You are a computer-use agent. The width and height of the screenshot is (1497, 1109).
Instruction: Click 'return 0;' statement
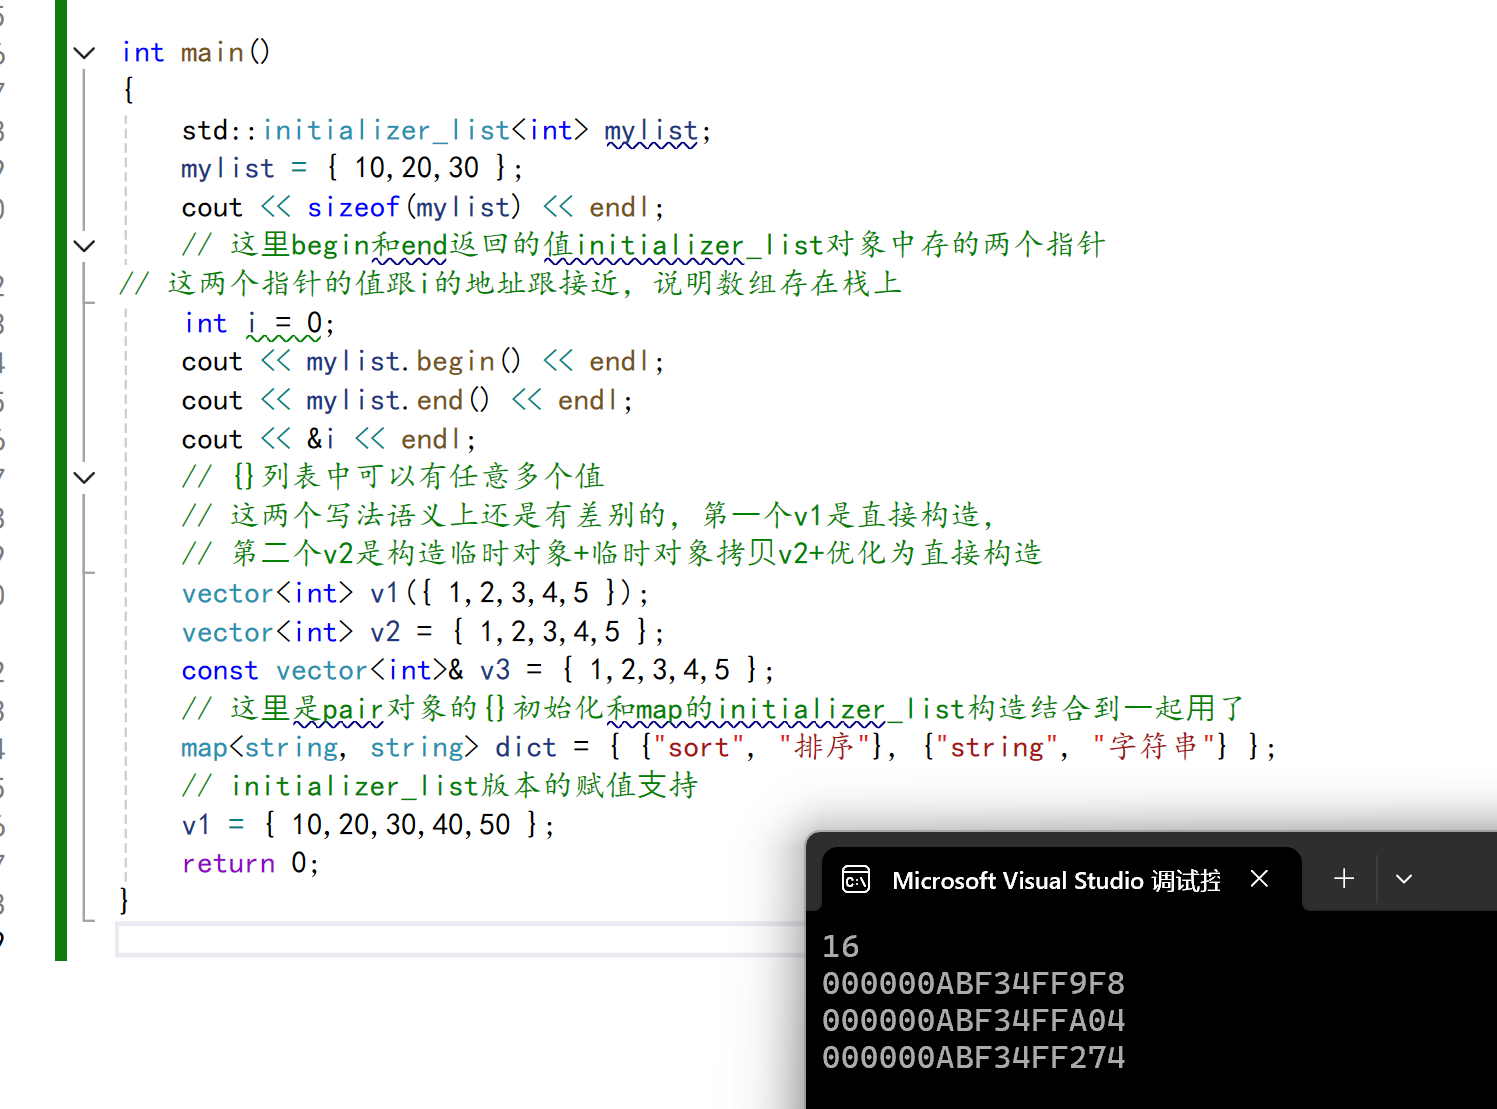250,863
